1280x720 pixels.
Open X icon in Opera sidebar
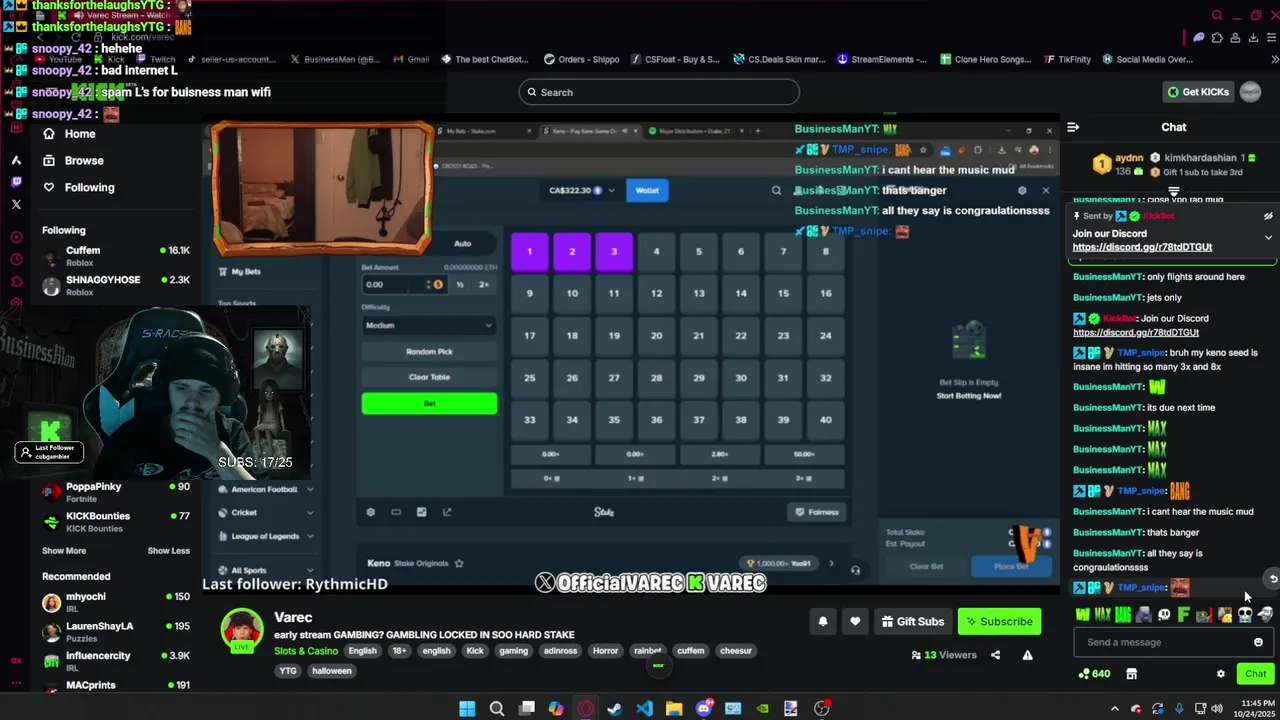pos(16,204)
